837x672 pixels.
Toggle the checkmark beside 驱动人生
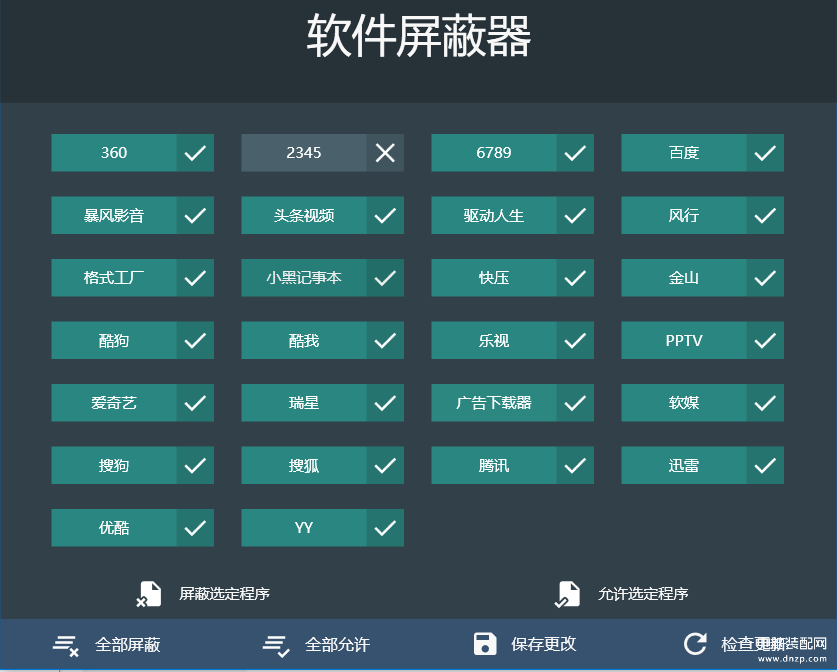click(x=575, y=216)
